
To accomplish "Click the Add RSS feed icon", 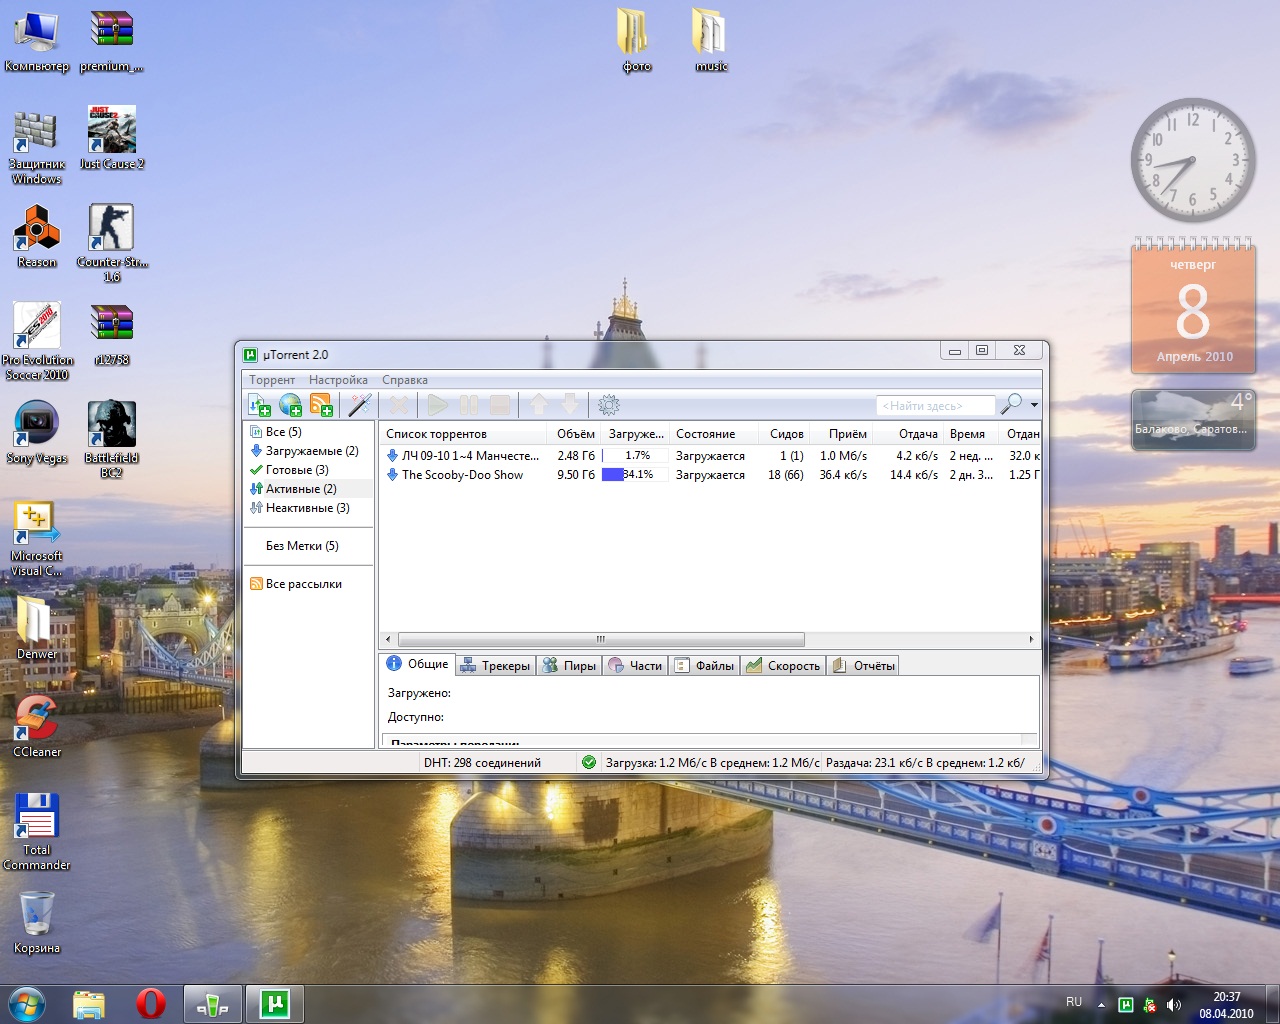I will point(321,405).
